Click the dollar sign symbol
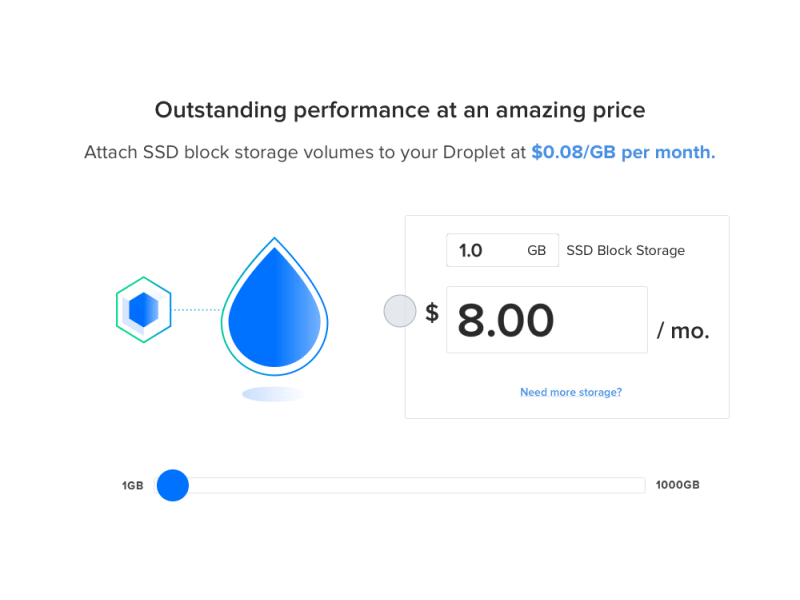 [x=432, y=312]
